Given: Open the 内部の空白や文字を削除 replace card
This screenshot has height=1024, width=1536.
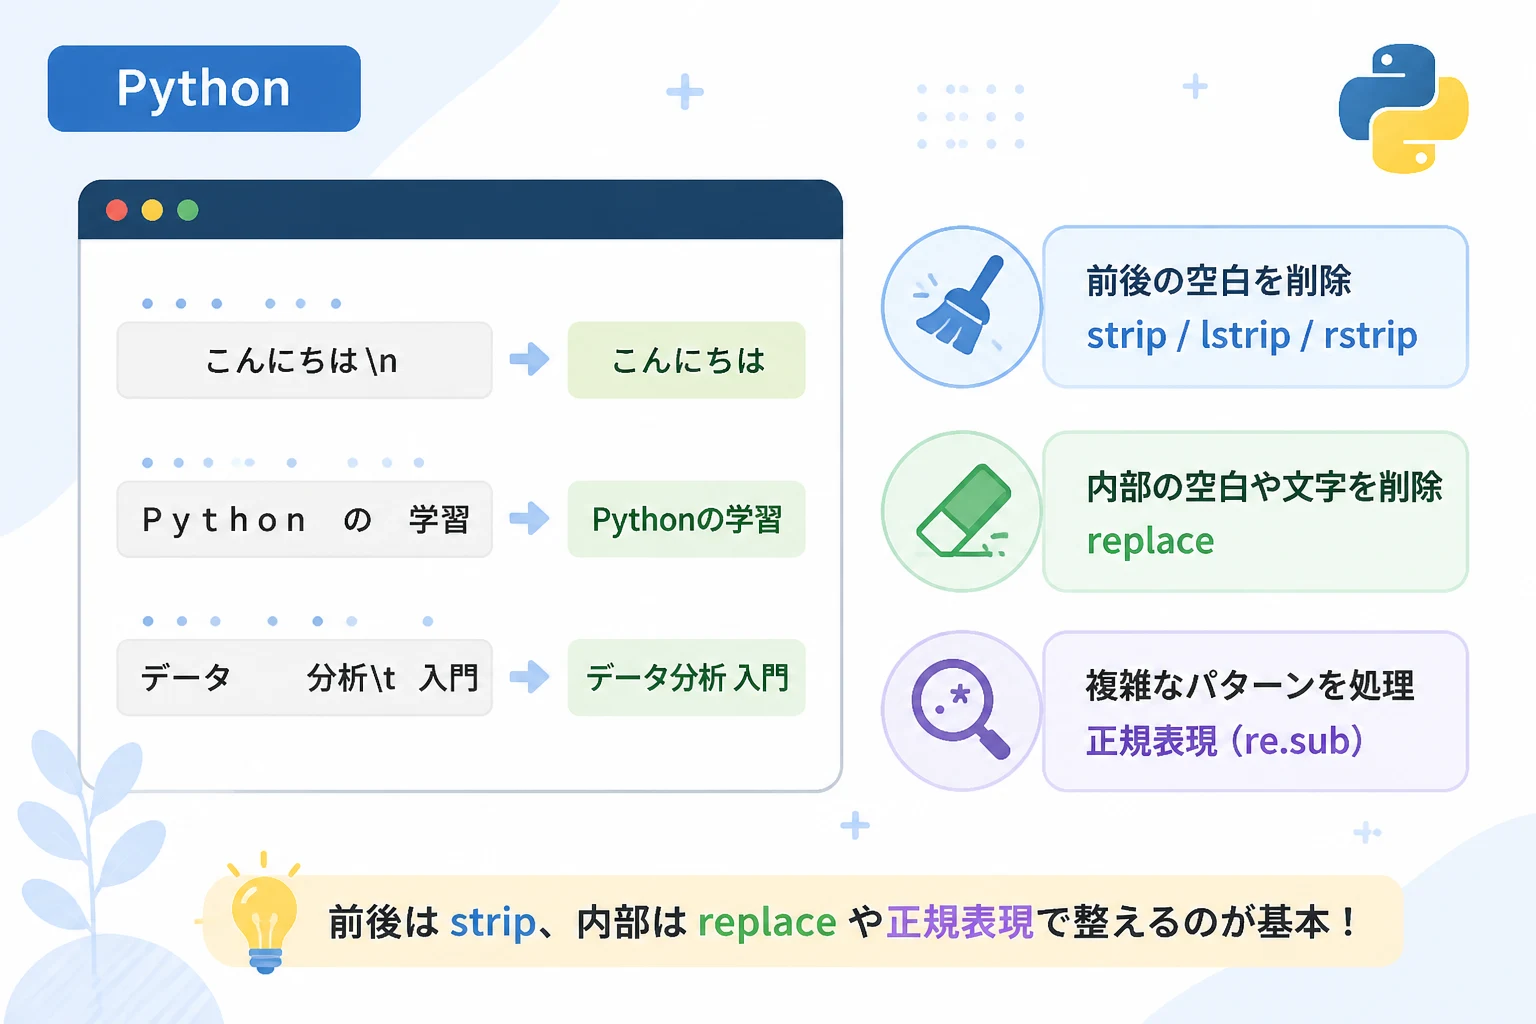Looking at the screenshot, I should coord(1255,511).
